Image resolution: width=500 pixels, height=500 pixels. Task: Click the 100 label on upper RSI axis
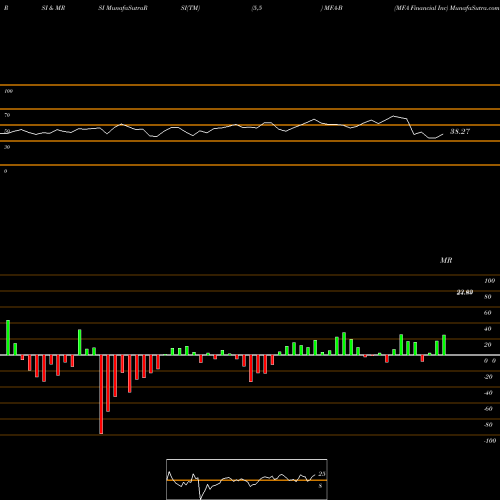click(x=8, y=91)
